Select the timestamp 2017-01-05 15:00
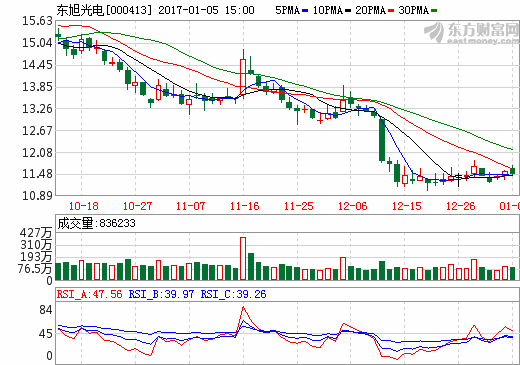 click(206, 10)
